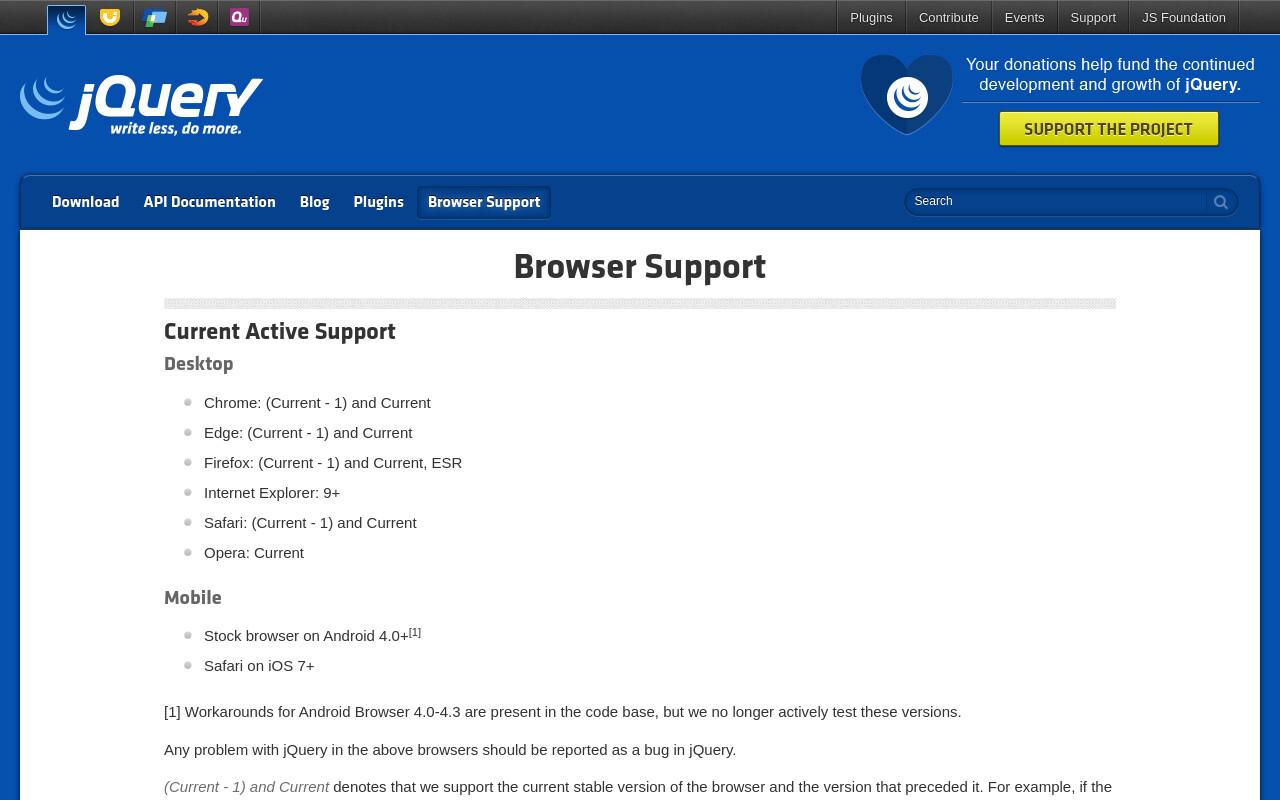
Task: Click the Android Browser workarounds footnote text
Action: [x=562, y=712]
